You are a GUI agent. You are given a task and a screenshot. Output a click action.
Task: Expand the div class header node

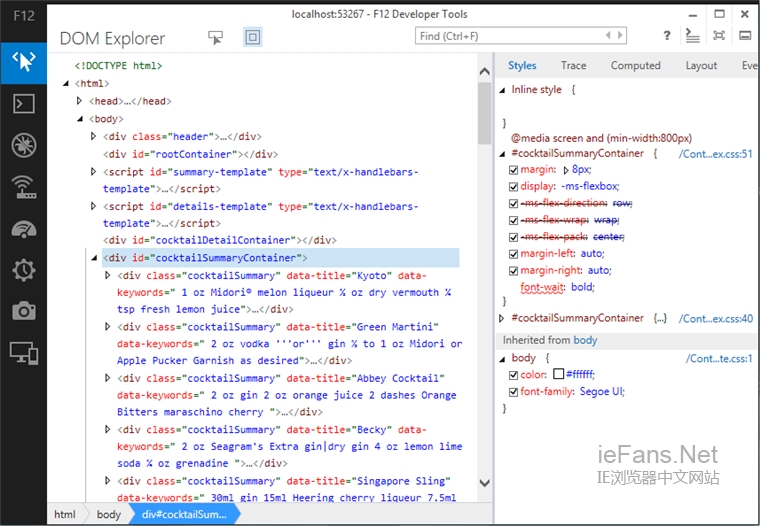pyautogui.click(x=94, y=136)
